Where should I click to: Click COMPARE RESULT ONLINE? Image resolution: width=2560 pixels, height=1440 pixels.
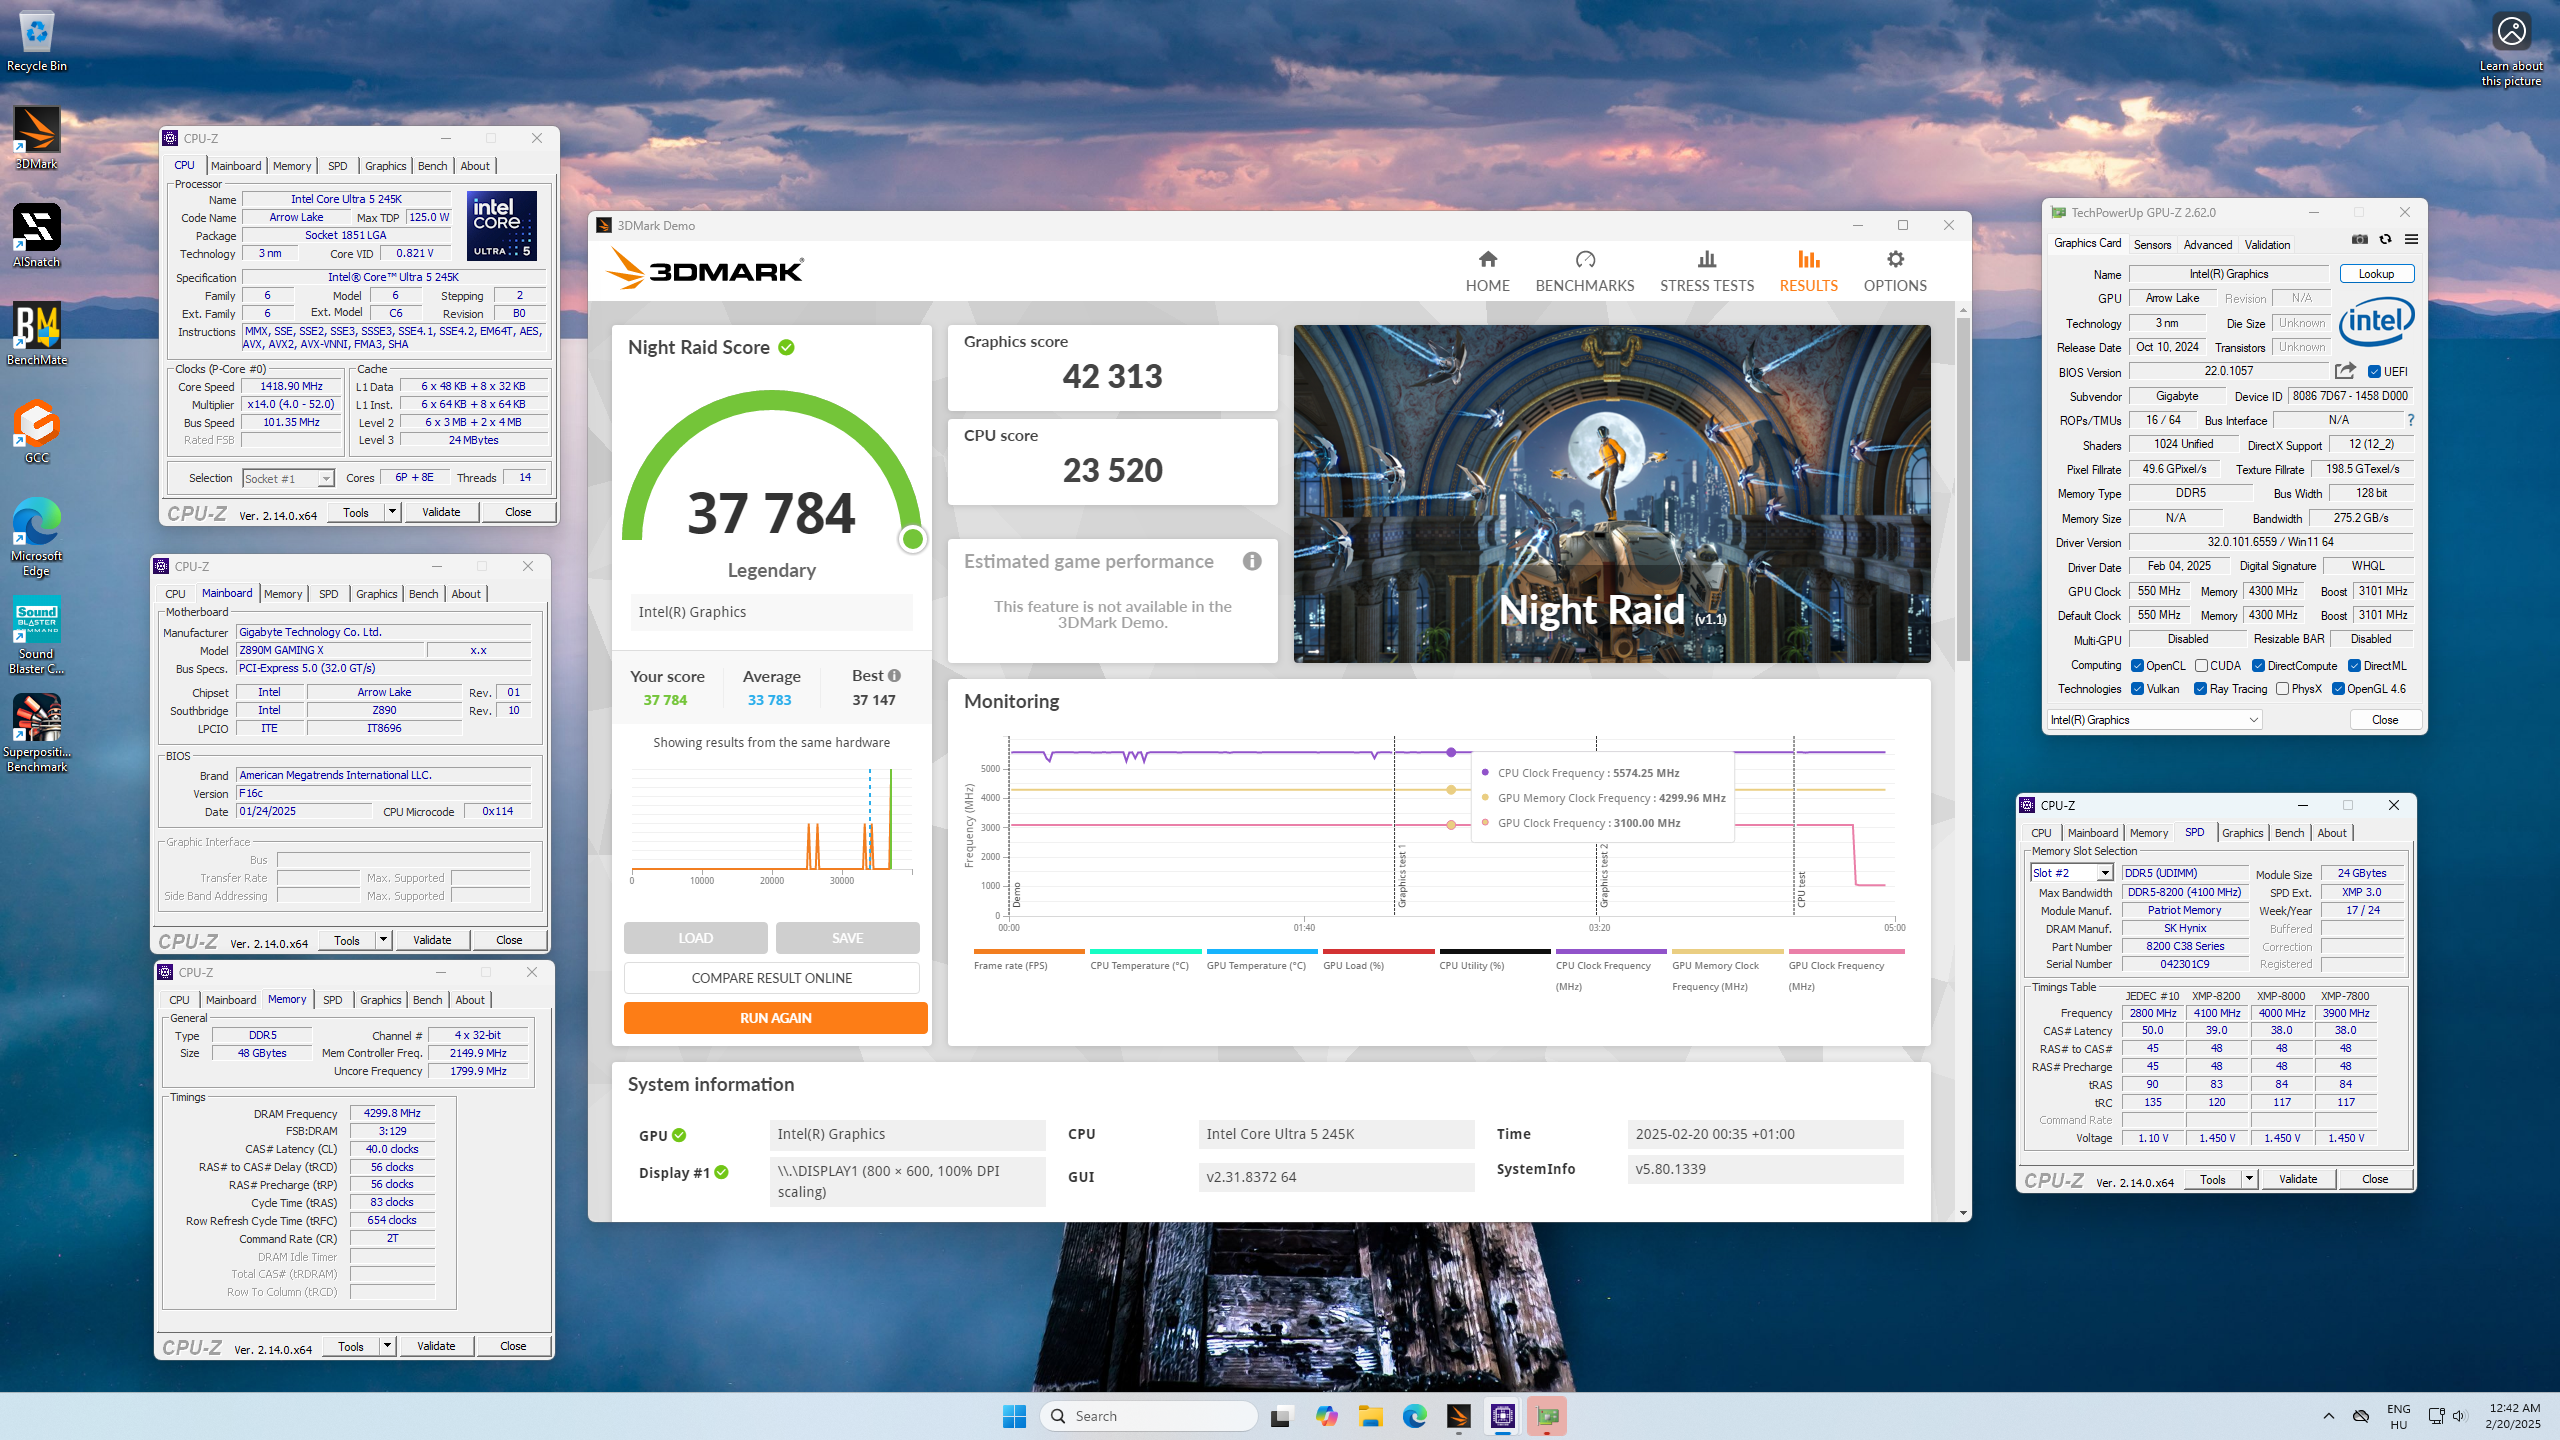click(771, 978)
